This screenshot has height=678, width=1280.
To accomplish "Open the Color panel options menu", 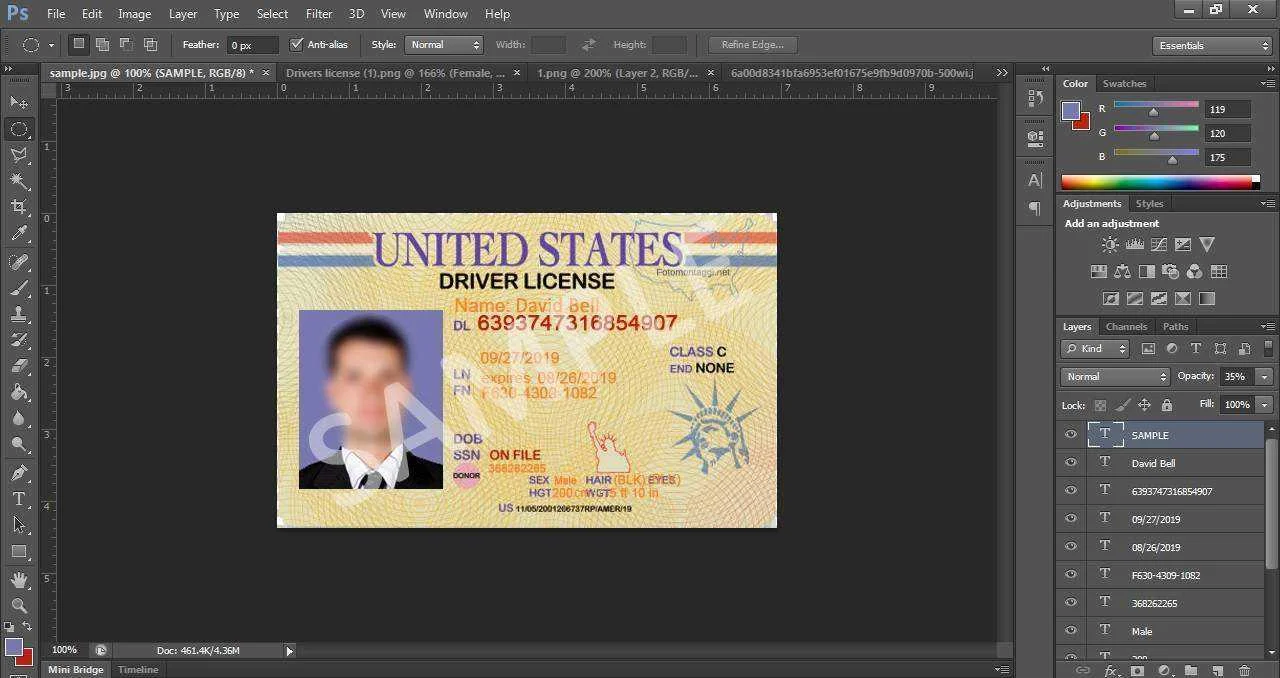I will [x=1270, y=84].
